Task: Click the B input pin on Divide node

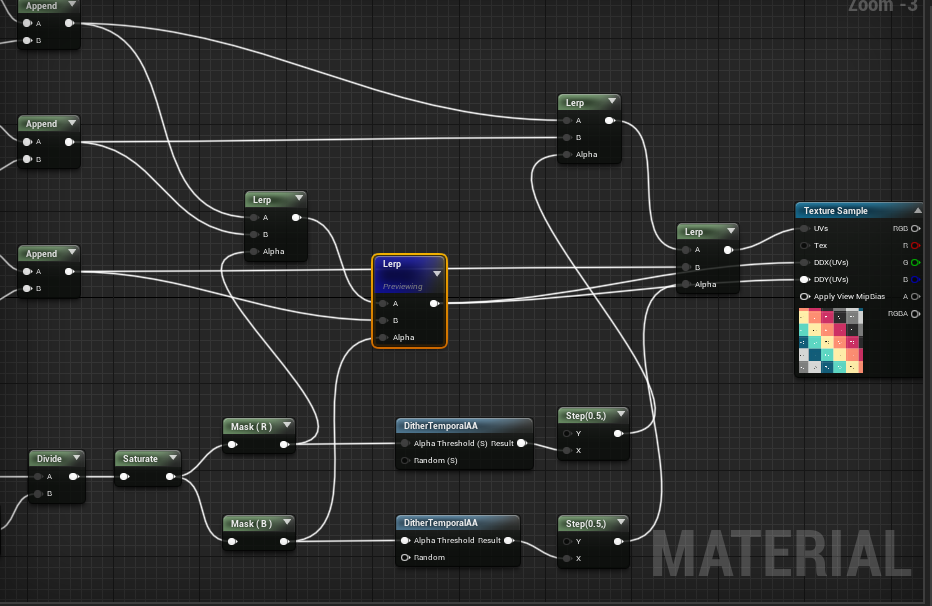Action: 38,493
